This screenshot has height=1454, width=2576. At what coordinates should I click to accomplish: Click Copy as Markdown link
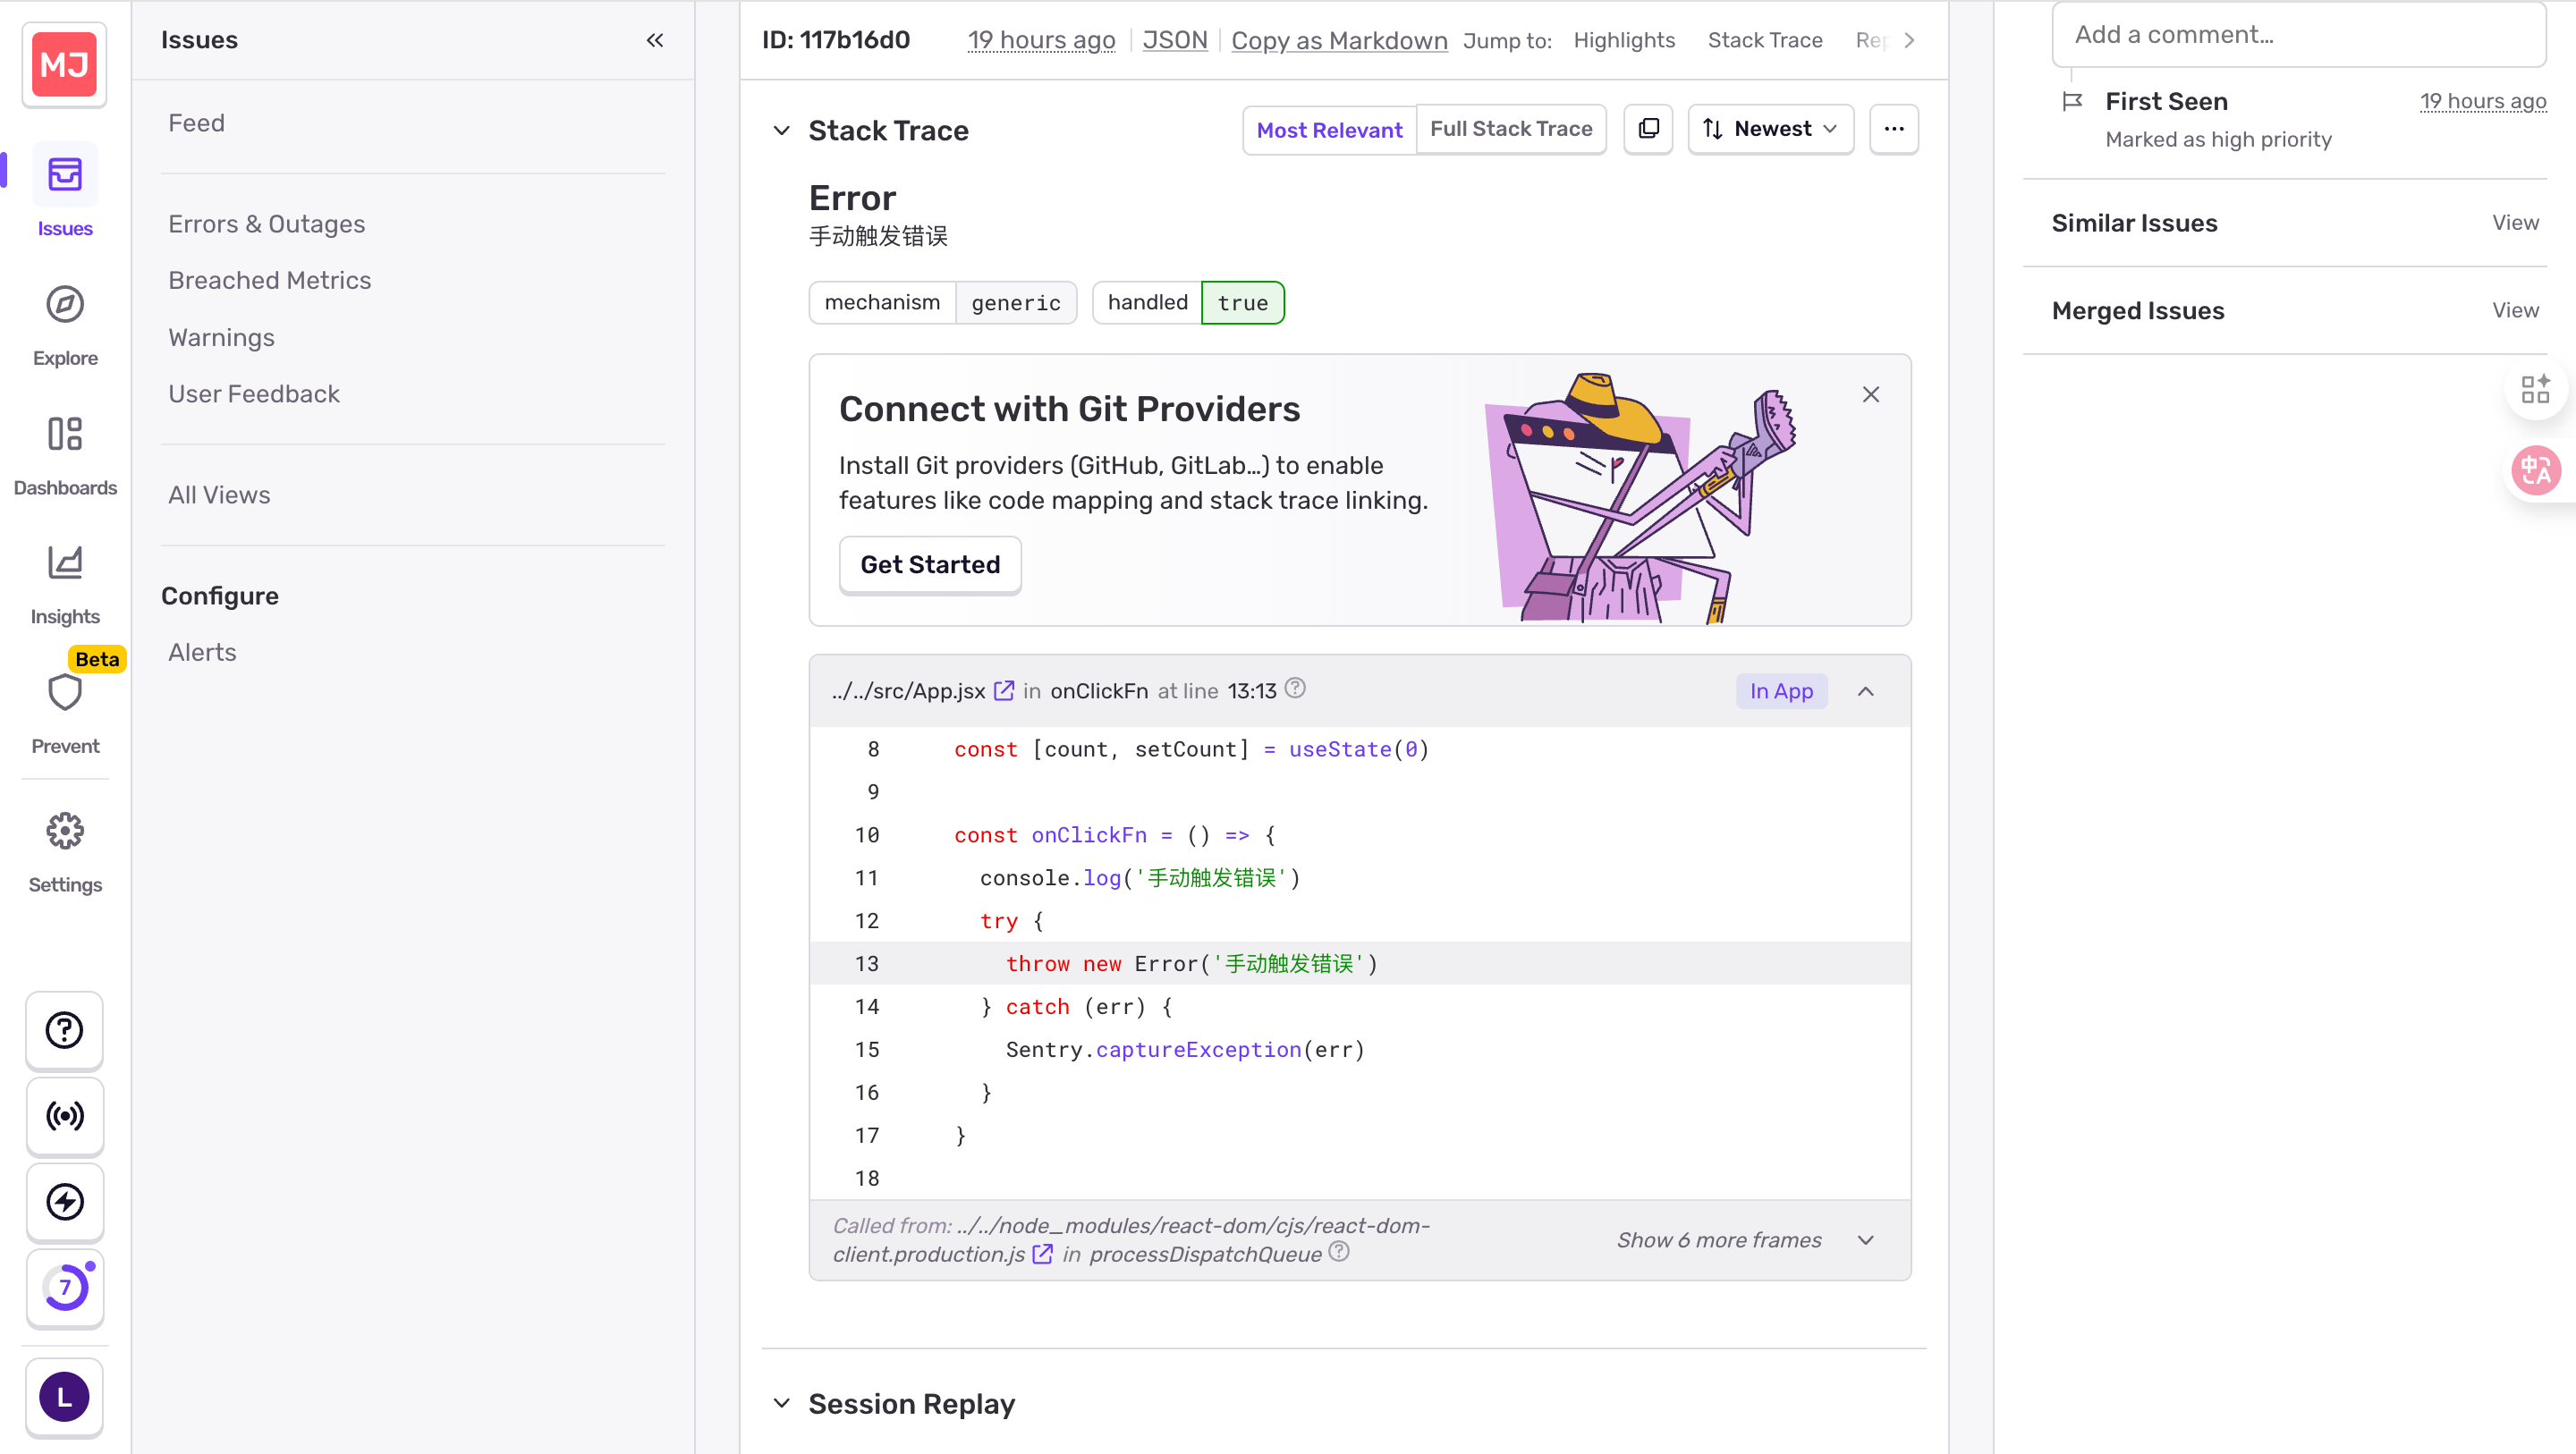[x=1339, y=40]
